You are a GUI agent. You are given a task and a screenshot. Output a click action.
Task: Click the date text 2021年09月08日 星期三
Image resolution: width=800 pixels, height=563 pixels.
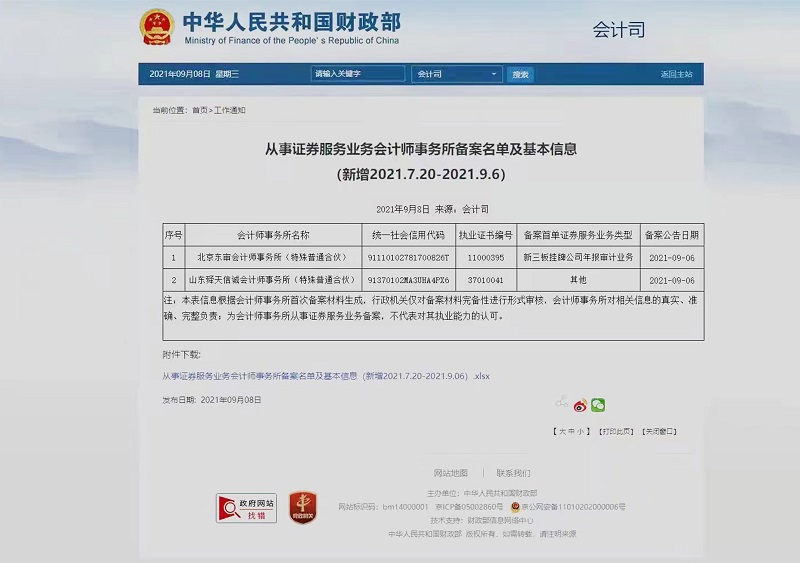tap(194, 74)
